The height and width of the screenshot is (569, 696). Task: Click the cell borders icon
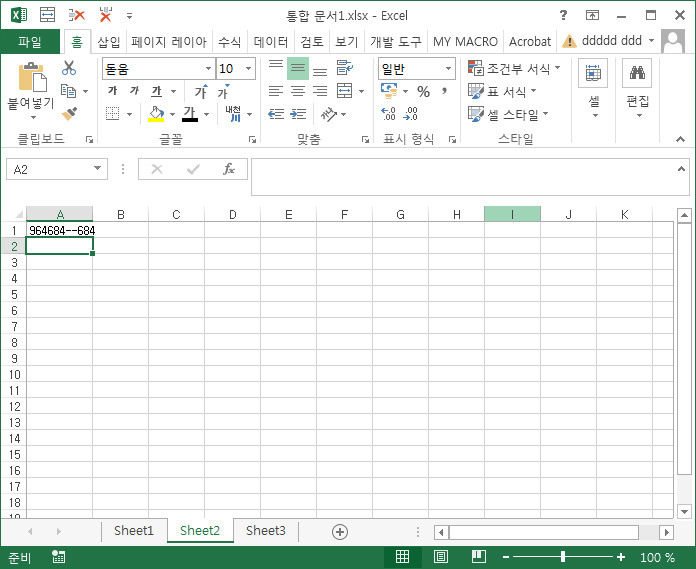click(x=112, y=114)
